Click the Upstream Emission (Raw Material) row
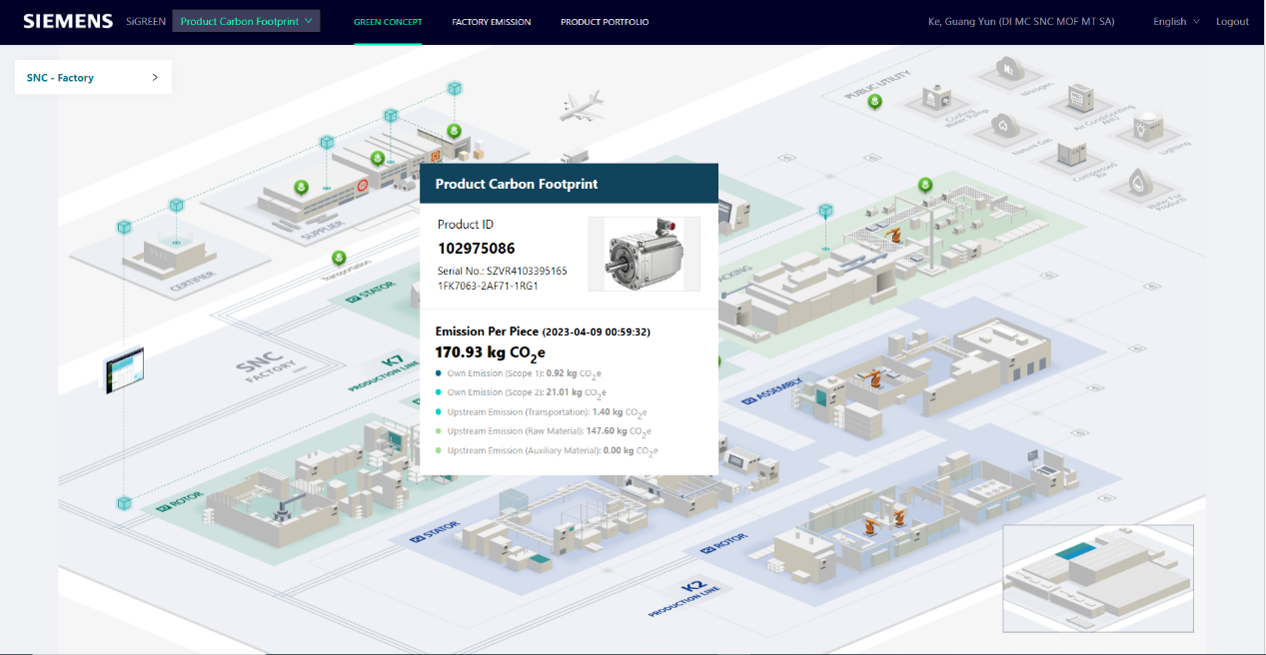 point(545,432)
